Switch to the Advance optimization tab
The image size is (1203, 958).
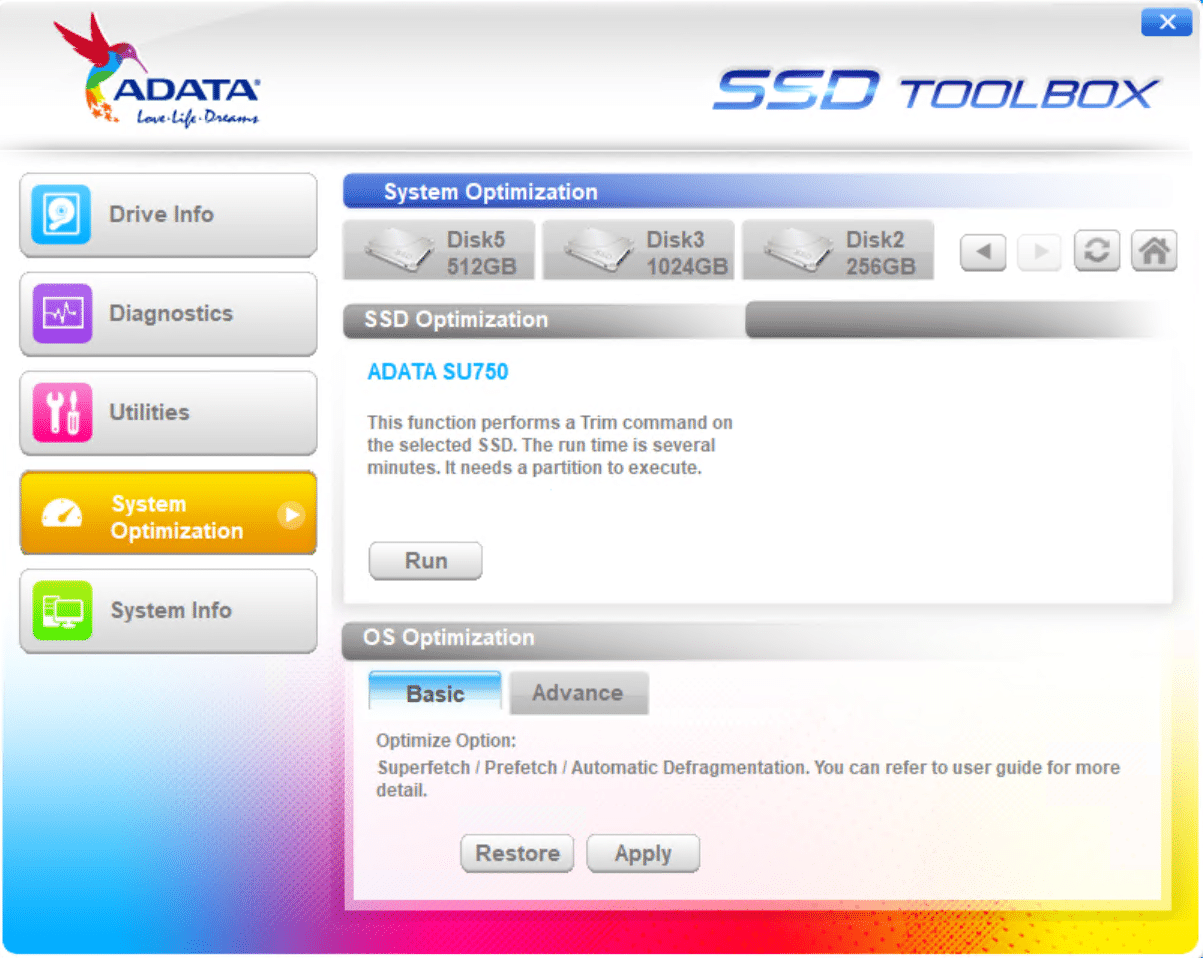coord(578,693)
